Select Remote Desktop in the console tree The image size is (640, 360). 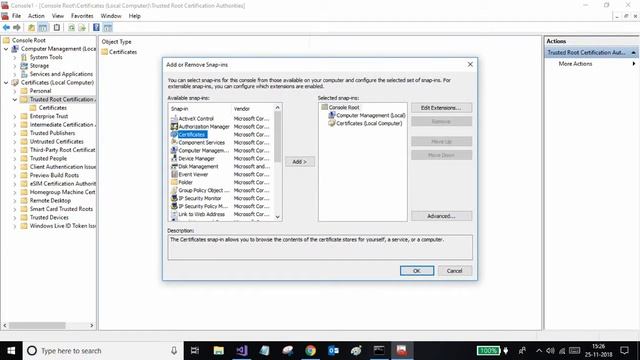[x=50, y=200]
